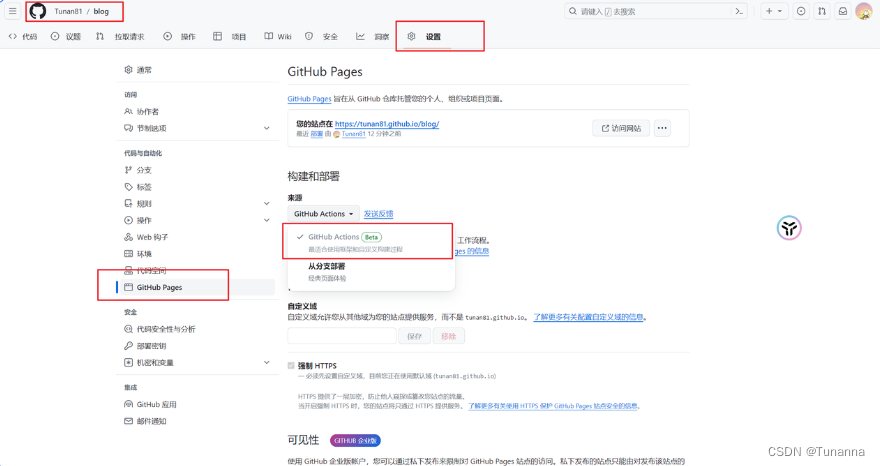Image resolution: width=880 pixels, height=466 pixels.
Task: Open 分支 in the sidebar
Action: [x=139, y=170]
